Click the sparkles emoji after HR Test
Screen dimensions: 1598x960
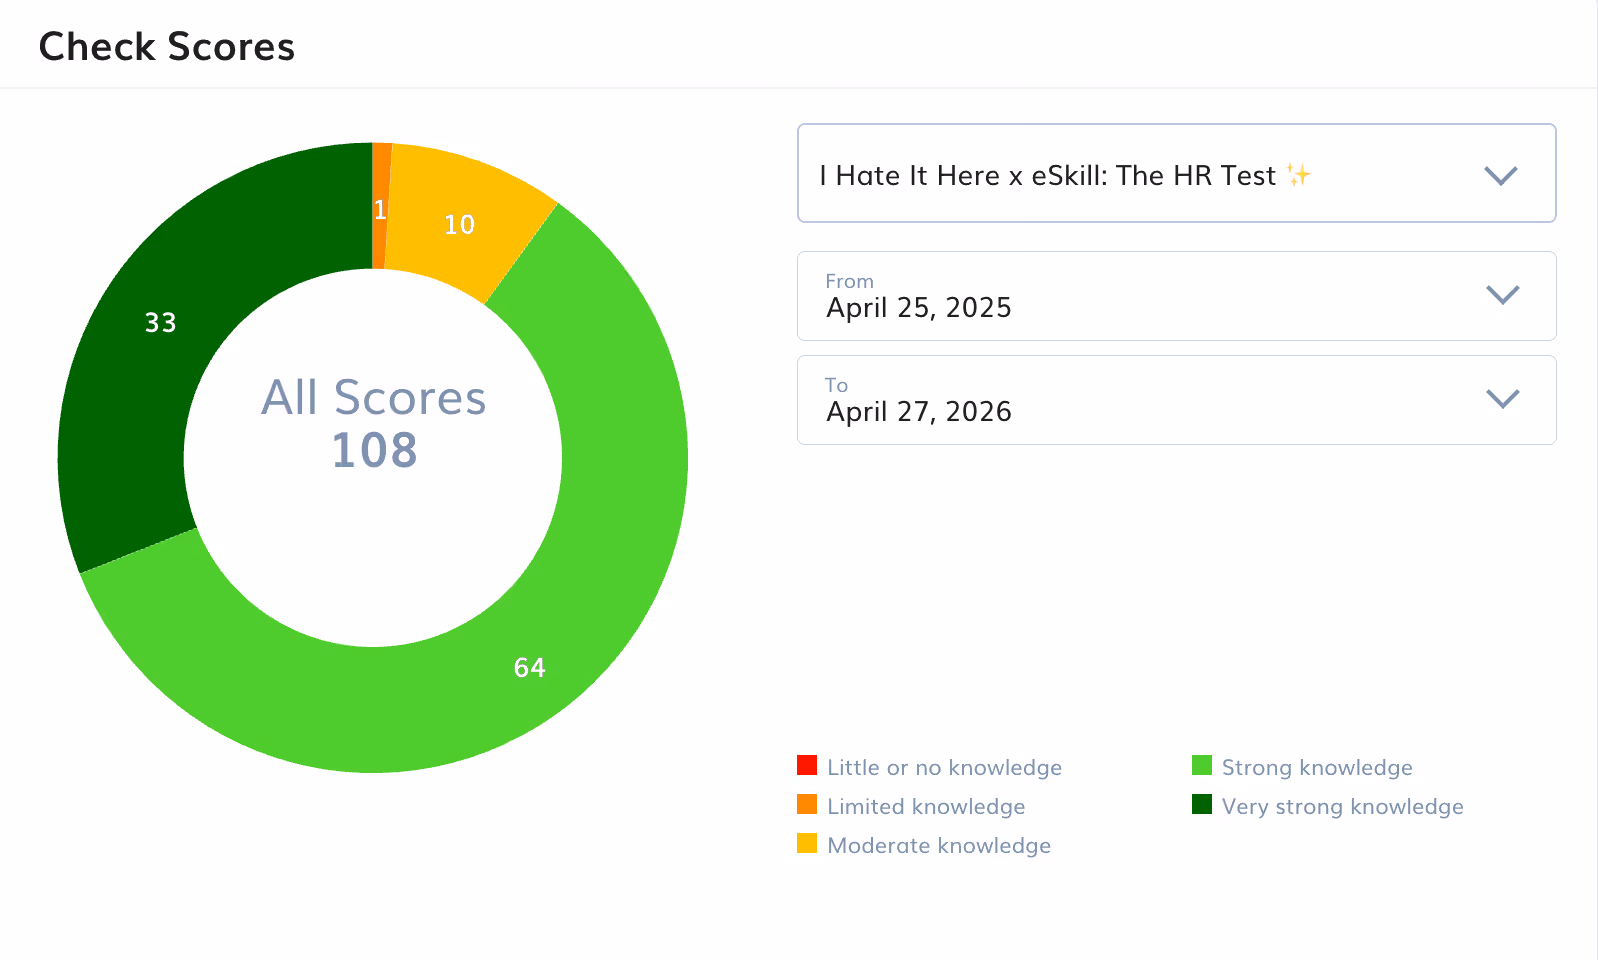click(x=1298, y=175)
